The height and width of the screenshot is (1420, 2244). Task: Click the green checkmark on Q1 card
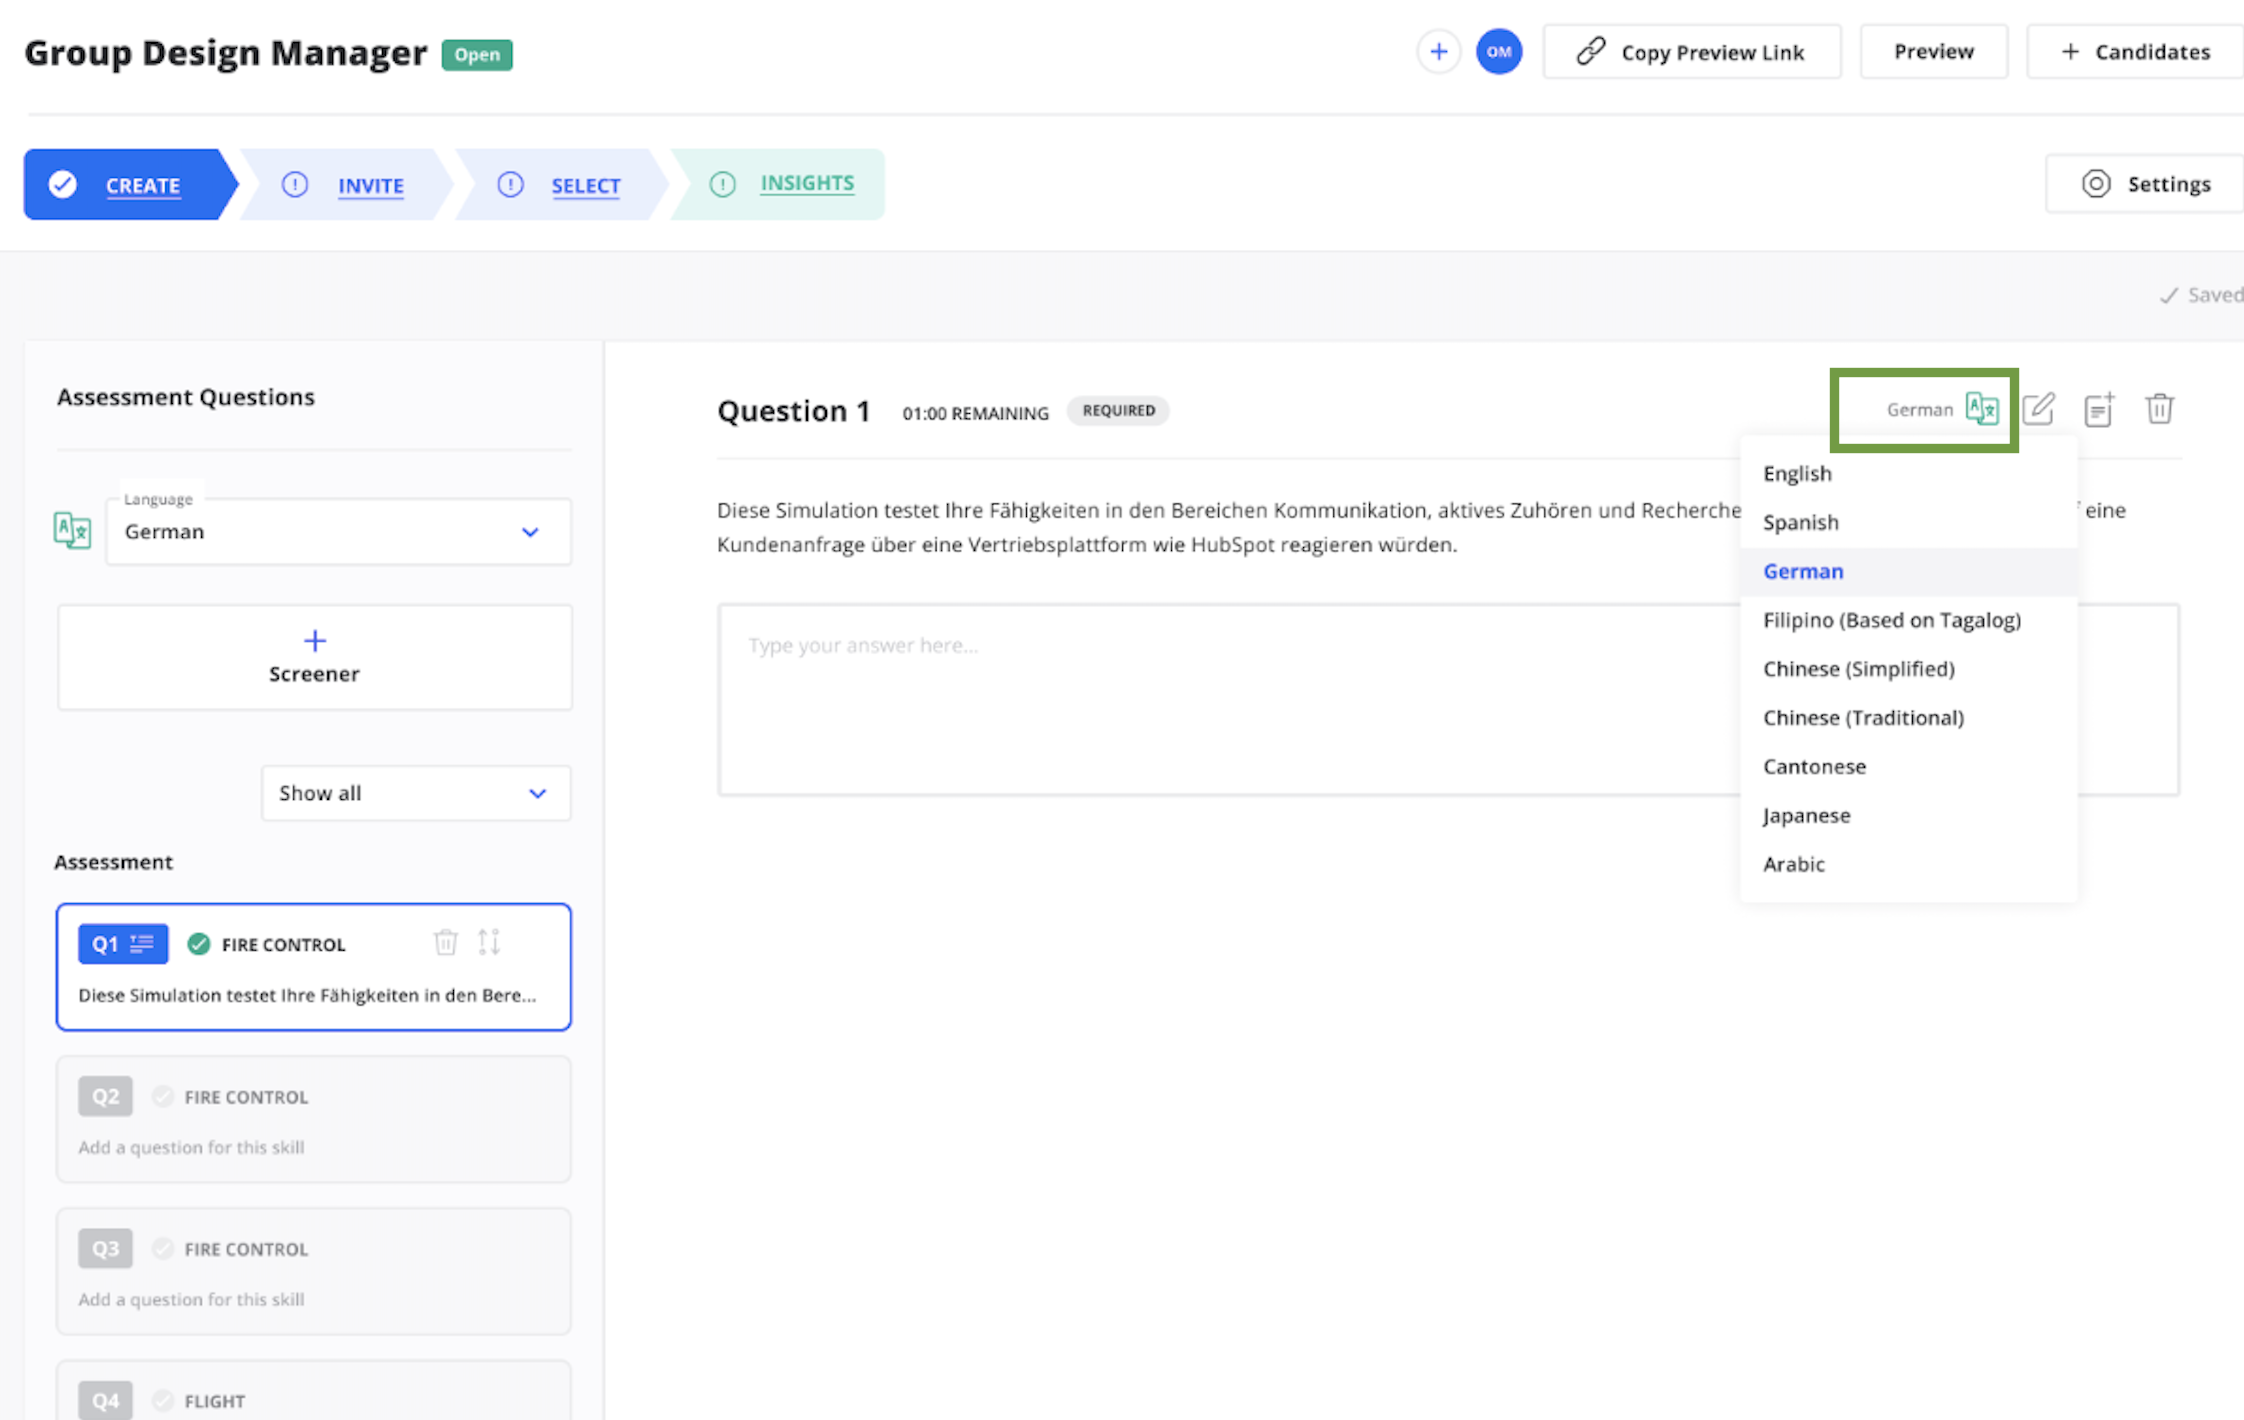(199, 943)
